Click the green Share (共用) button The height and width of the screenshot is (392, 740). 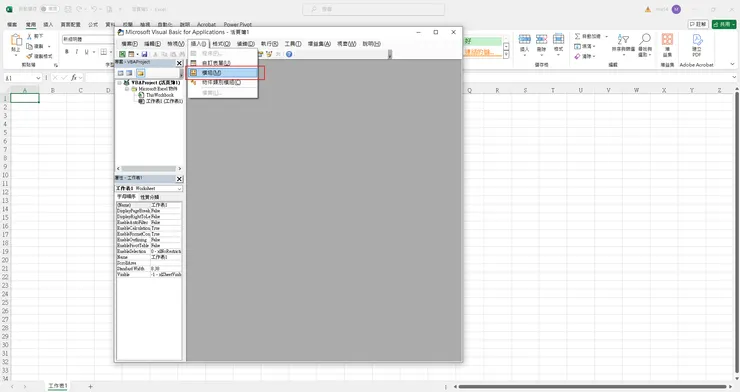(x=724, y=24)
